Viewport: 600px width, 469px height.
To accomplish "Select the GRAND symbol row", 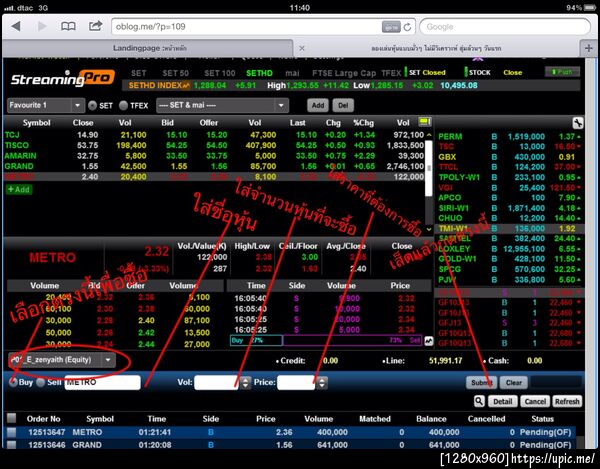I will click(214, 166).
